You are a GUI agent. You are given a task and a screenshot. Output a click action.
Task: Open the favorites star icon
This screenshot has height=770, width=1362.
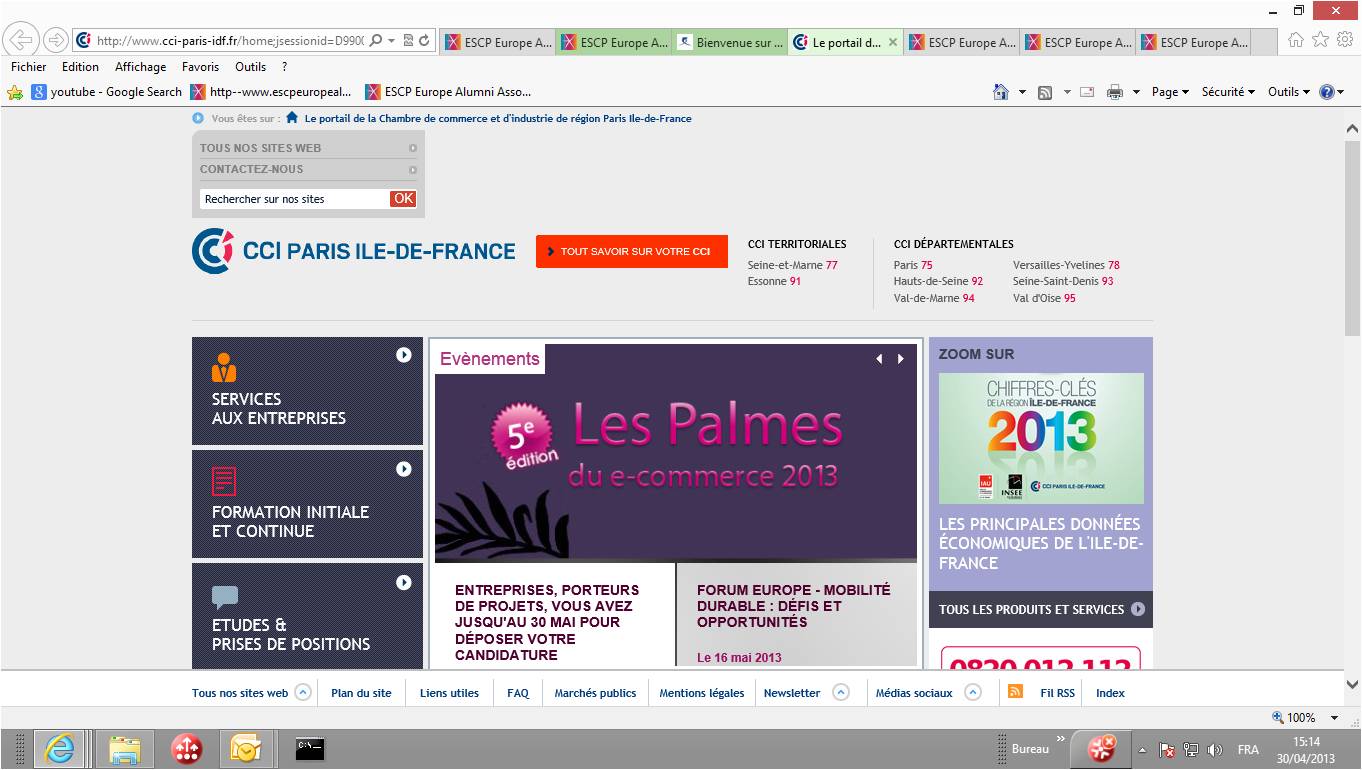[1320, 39]
